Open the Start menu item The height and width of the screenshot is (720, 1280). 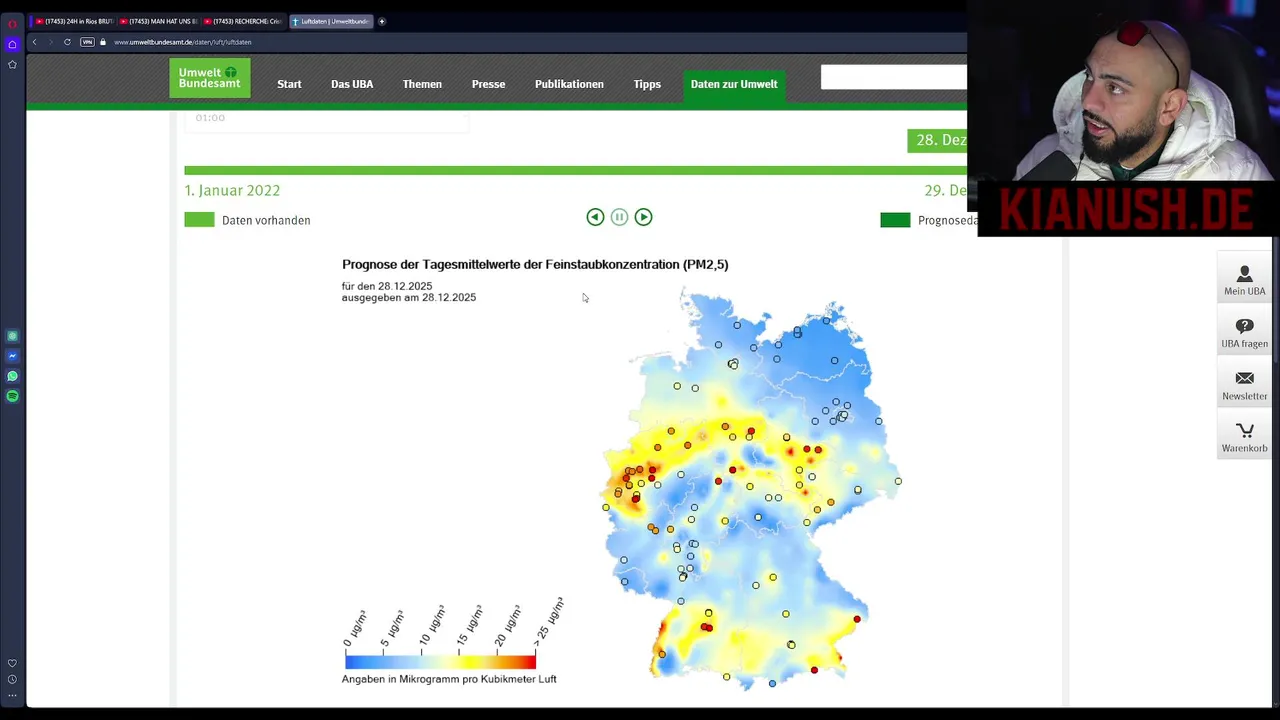(x=289, y=84)
